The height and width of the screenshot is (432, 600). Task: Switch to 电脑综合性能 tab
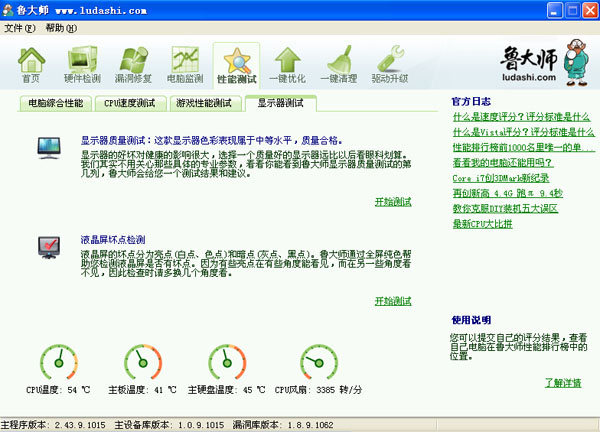[55, 103]
